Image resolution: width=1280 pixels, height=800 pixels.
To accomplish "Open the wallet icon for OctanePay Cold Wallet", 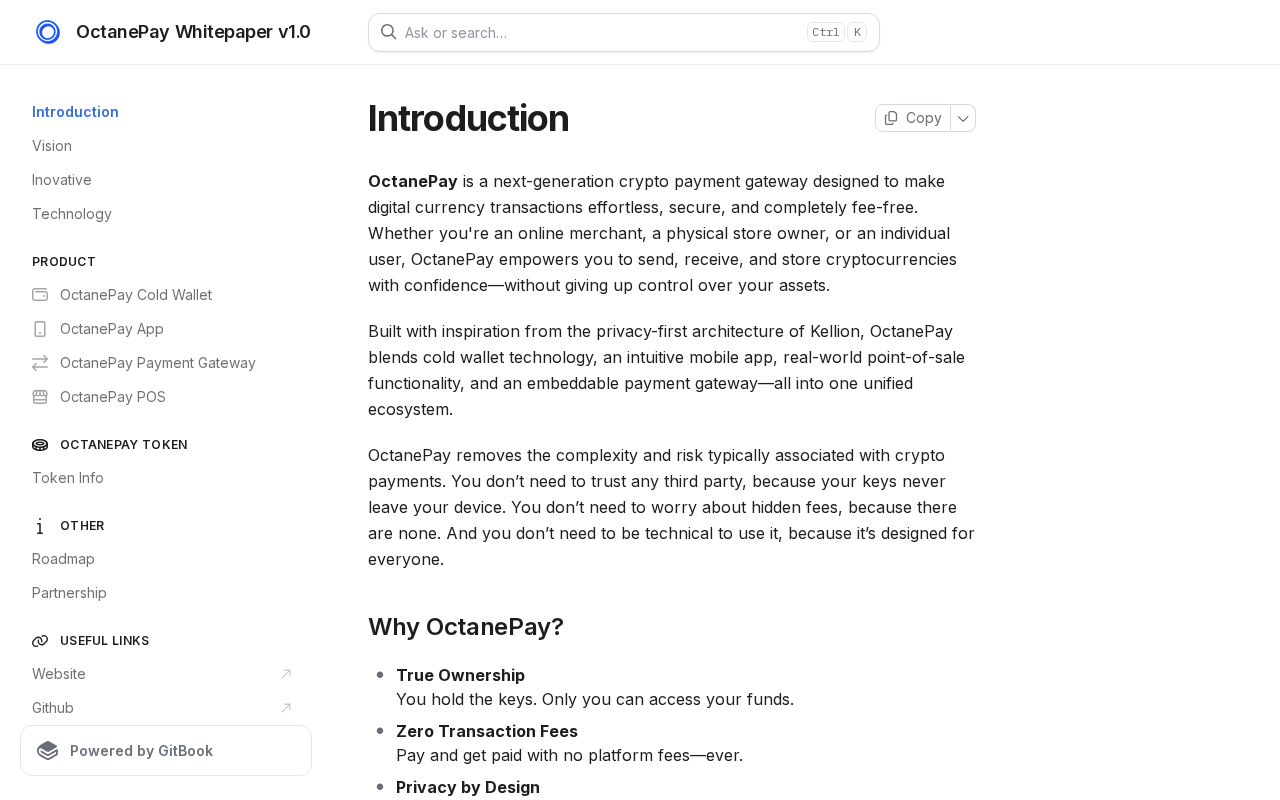I will [x=40, y=294].
